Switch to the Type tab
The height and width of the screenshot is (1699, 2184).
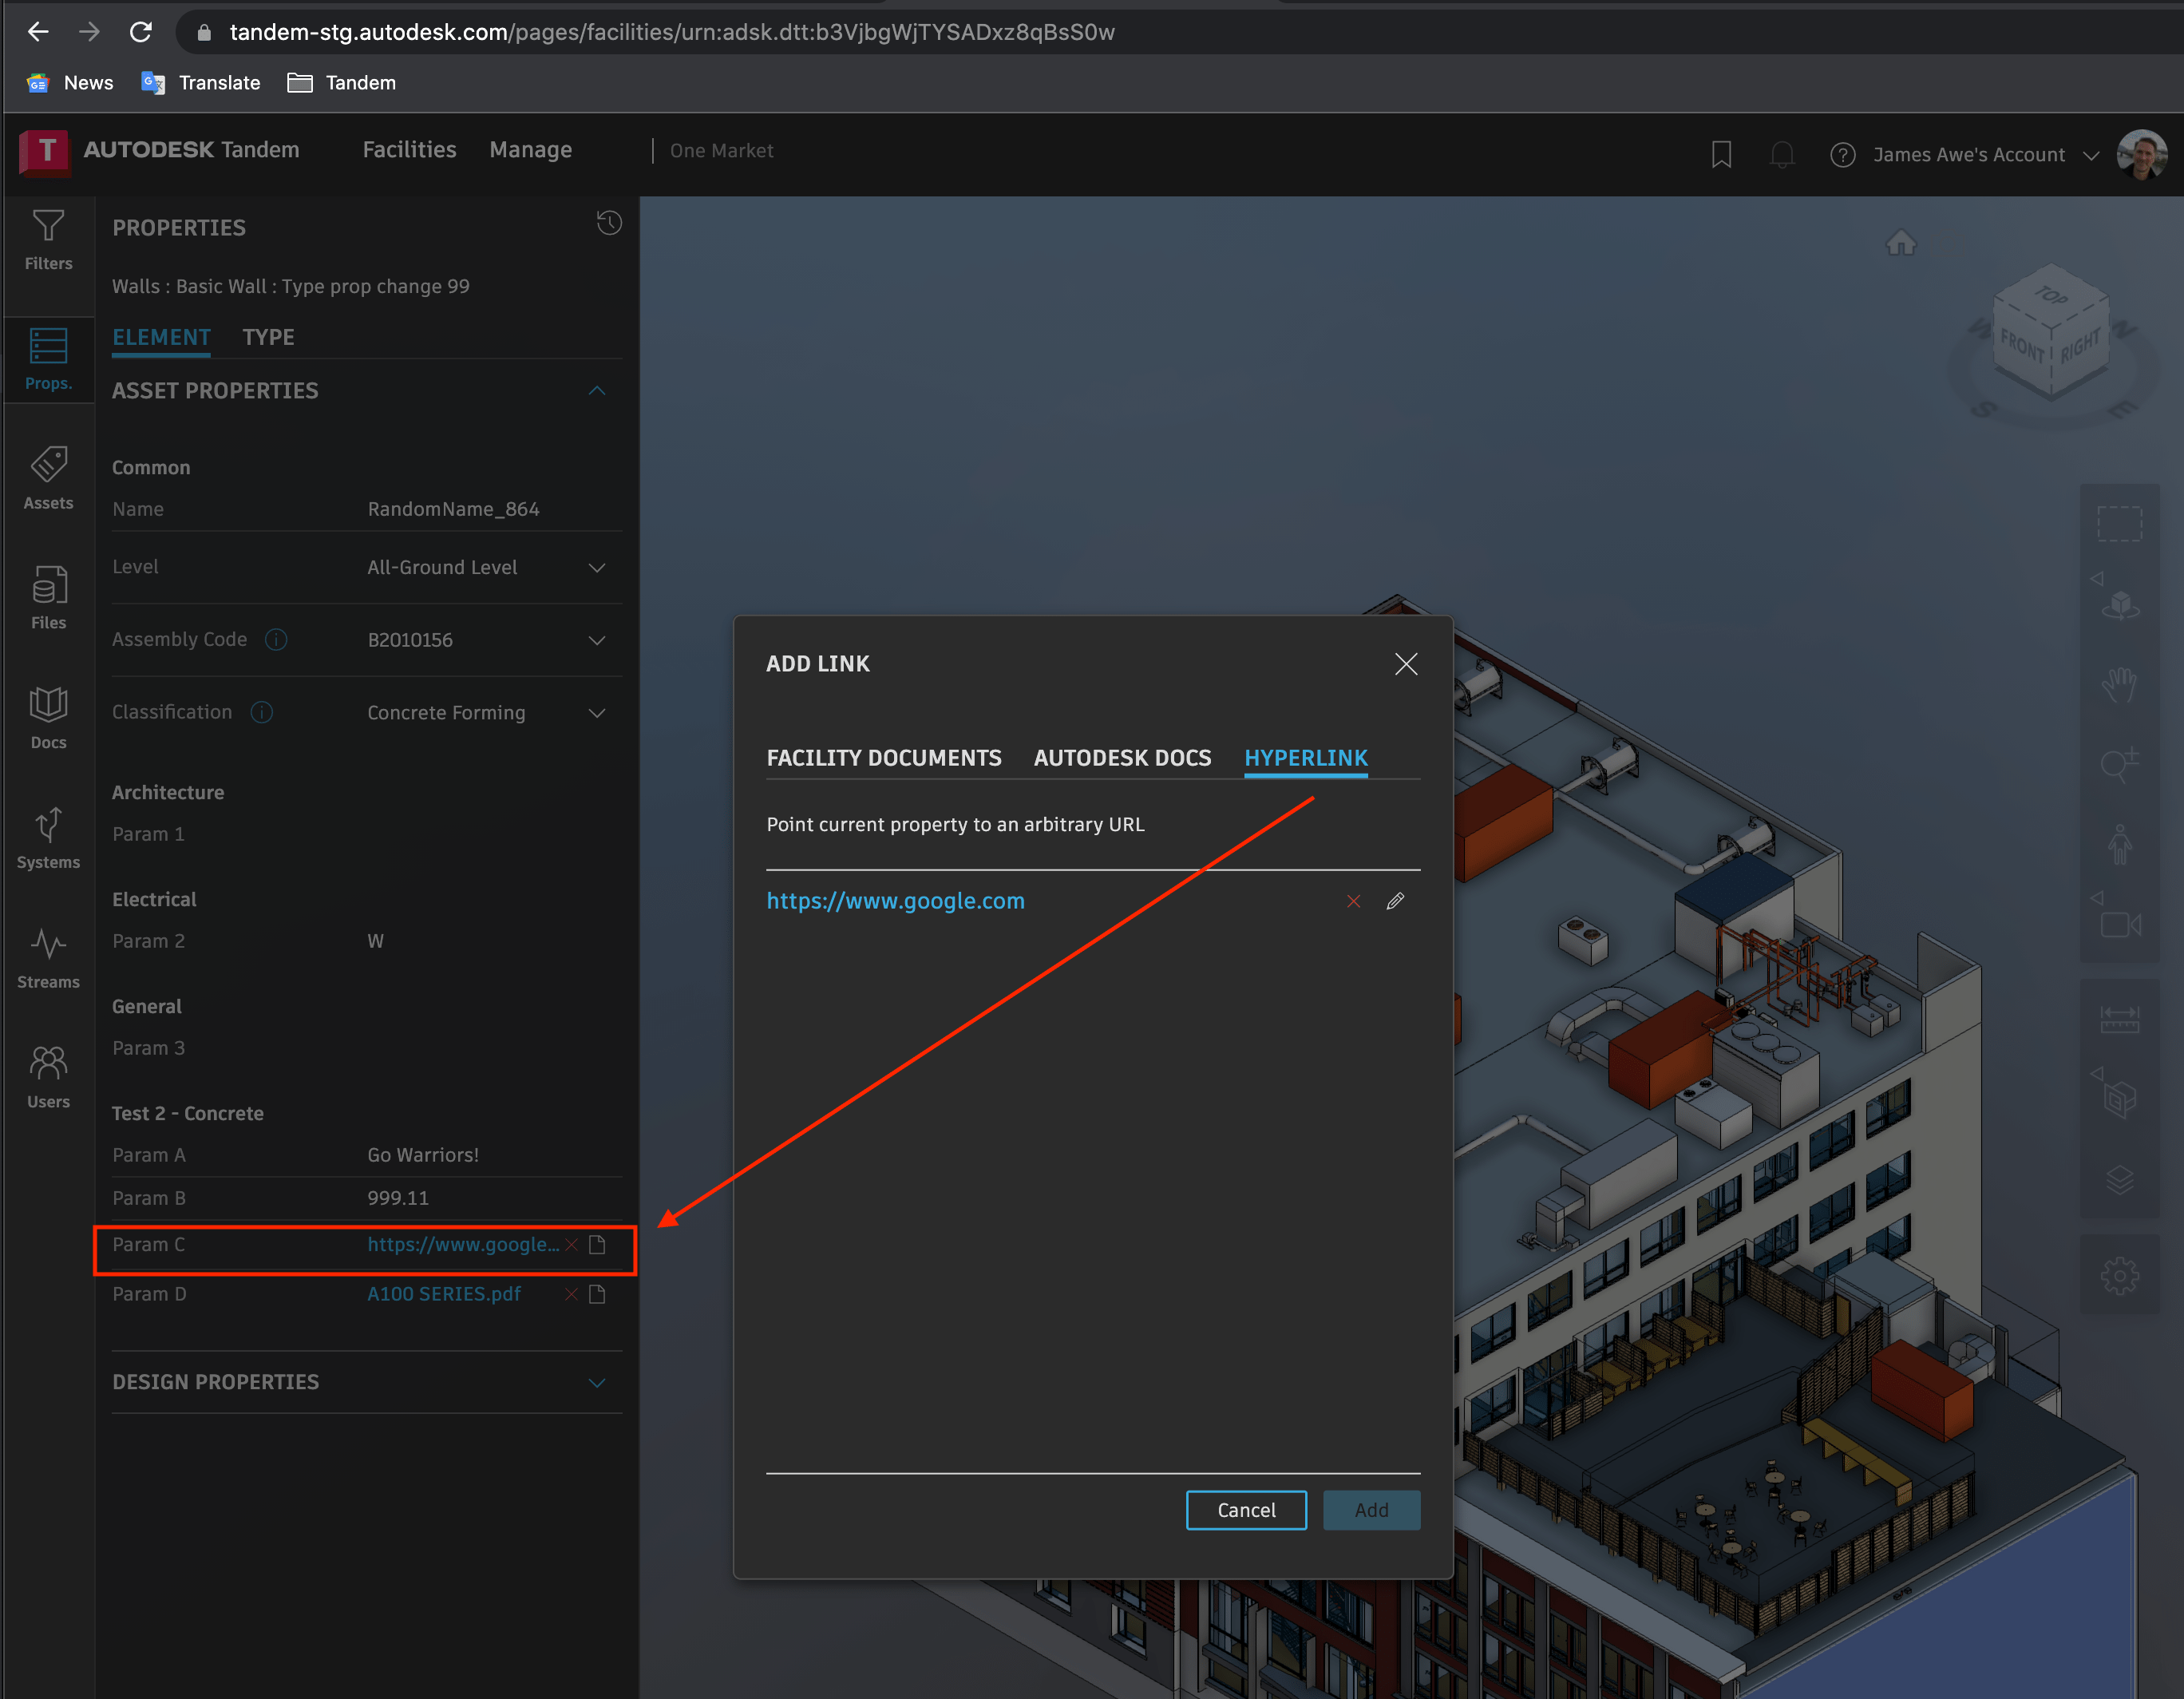[268, 337]
